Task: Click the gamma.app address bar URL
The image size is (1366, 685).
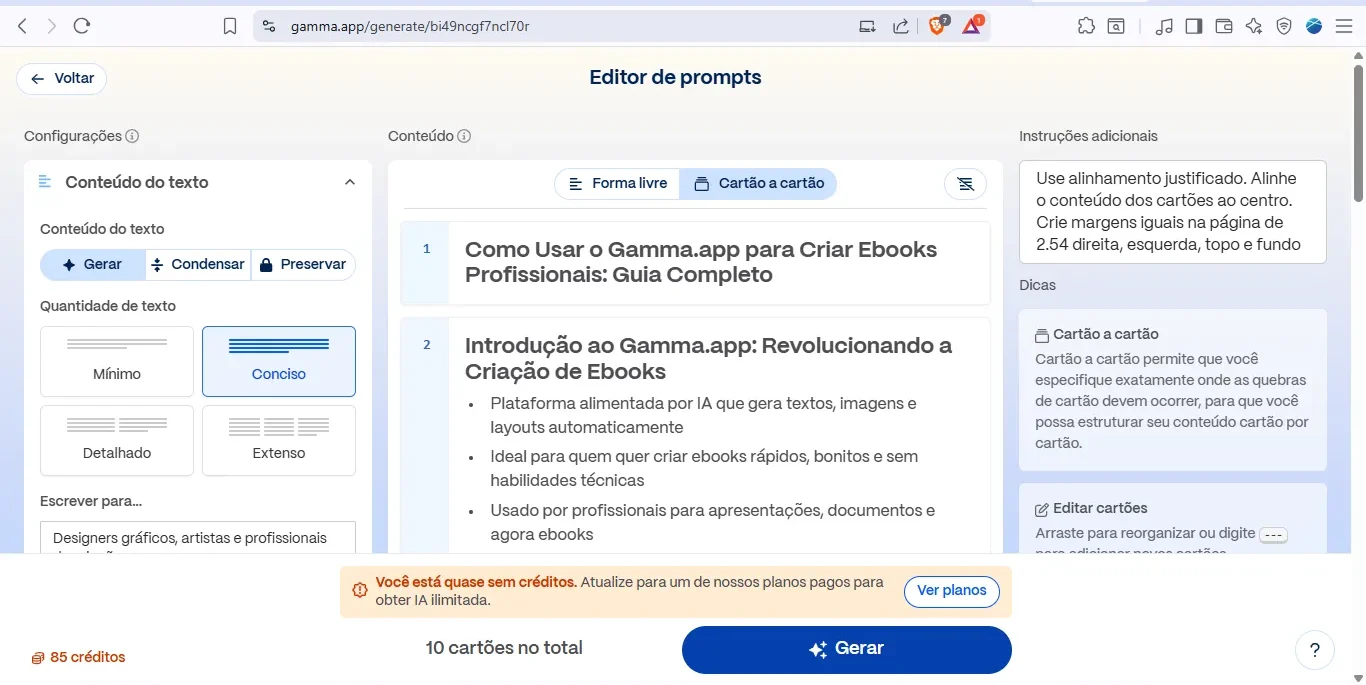Action: click(410, 26)
